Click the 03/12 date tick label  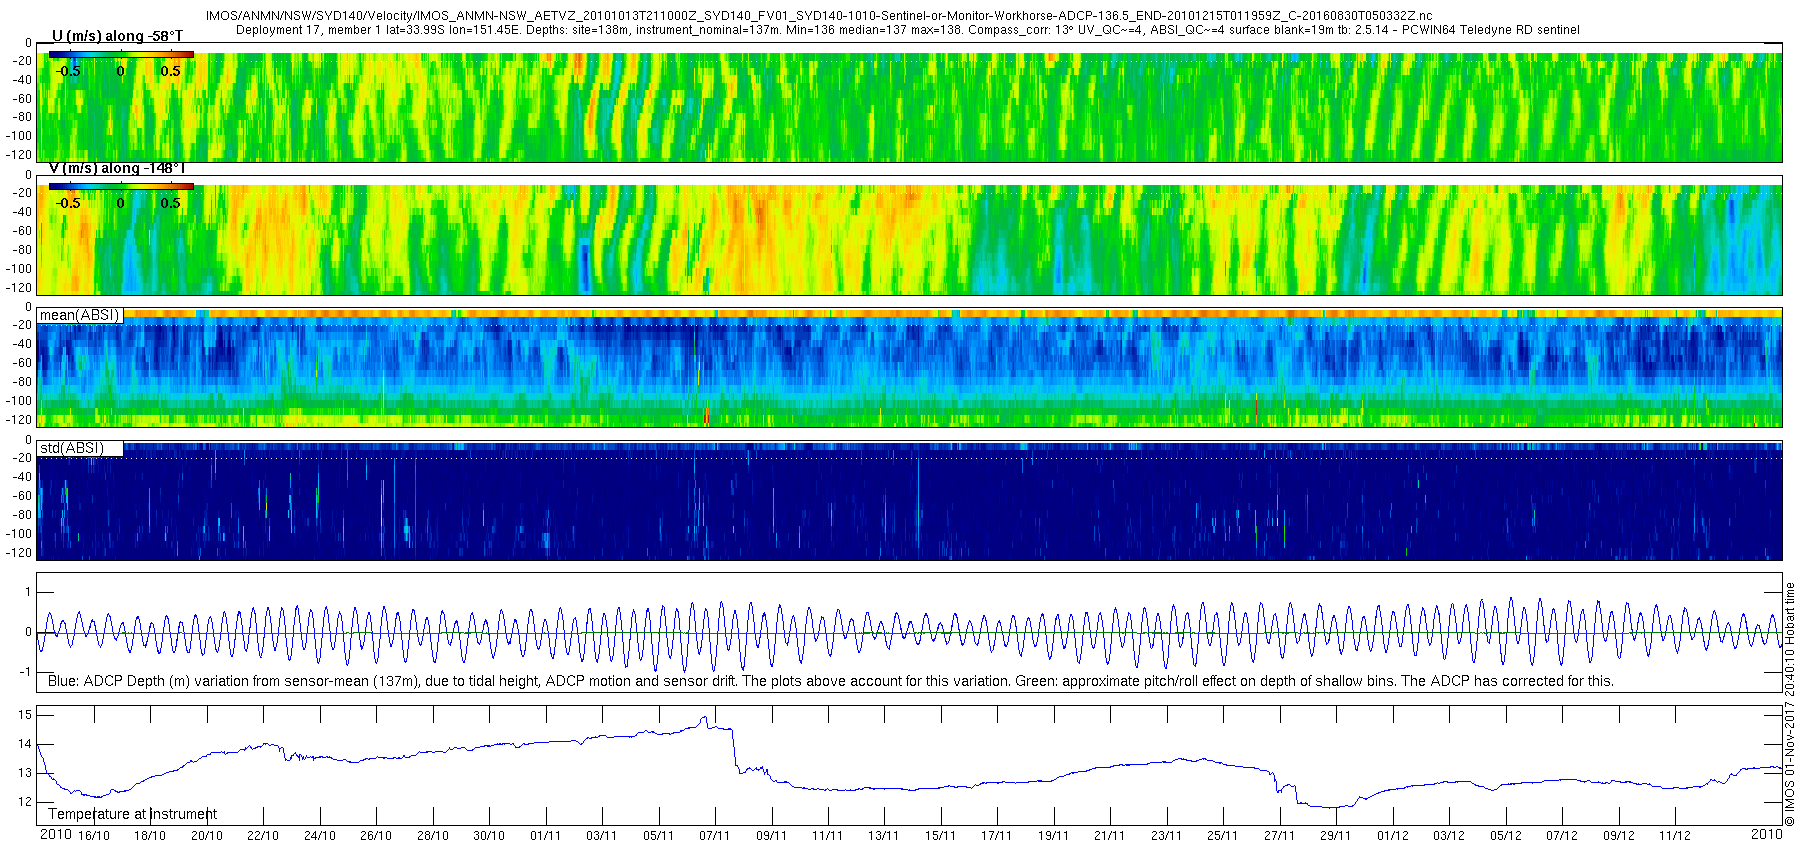click(1449, 835)
